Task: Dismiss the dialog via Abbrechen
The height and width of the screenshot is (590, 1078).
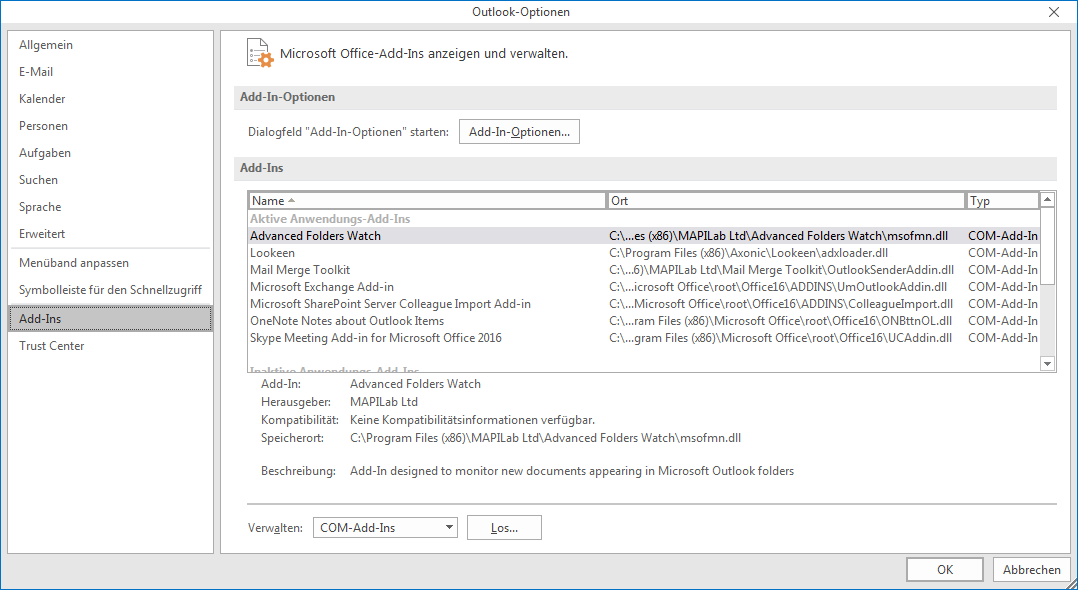Action: 1032,569
